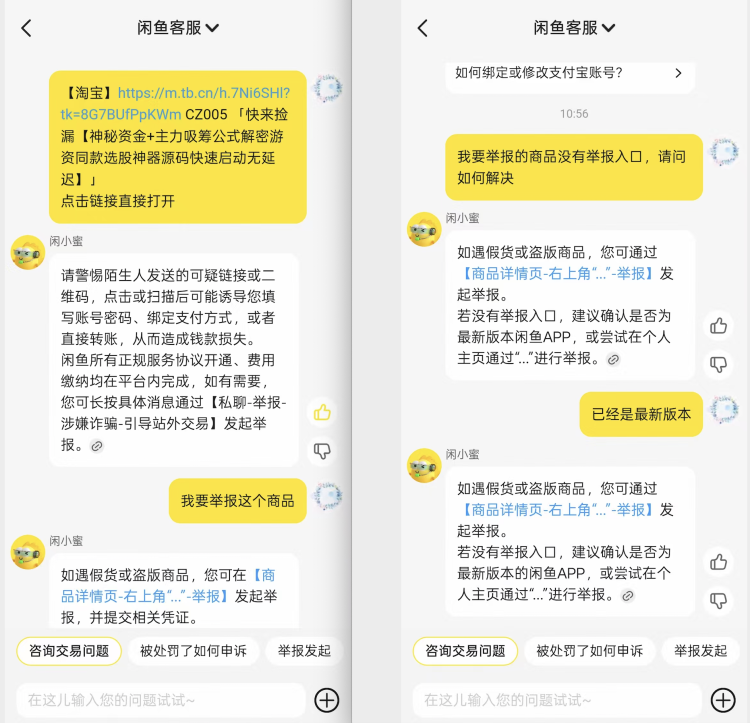The width and height of the screenshot is (750, 723).
Task: Tap user avatar beside 已经是最新版本
Action: [724, 409]
